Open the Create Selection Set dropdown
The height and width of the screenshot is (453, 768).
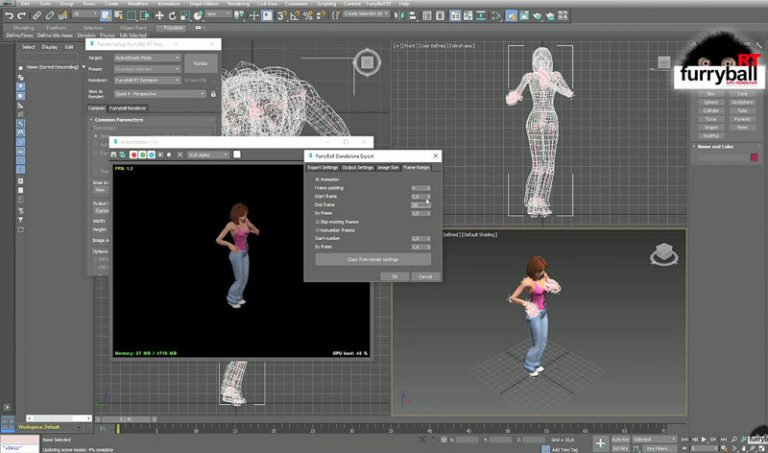coord(367,14)
